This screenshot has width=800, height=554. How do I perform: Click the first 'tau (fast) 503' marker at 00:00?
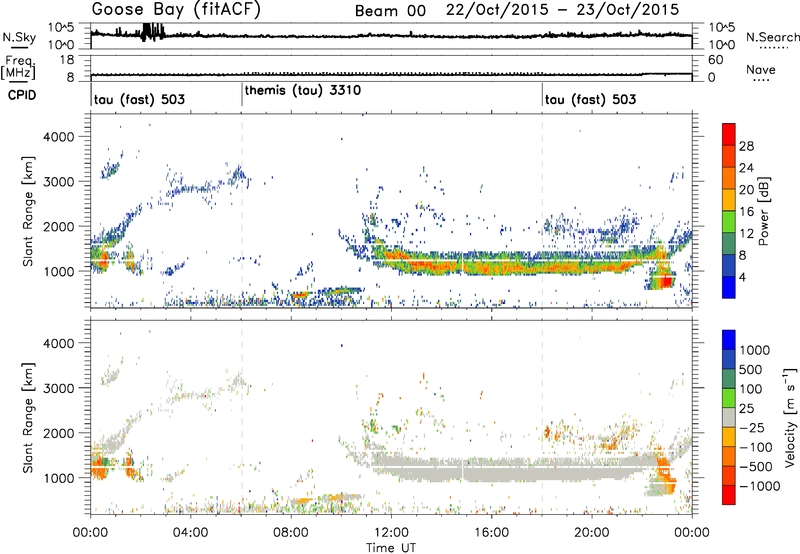(x=139, y=99)
